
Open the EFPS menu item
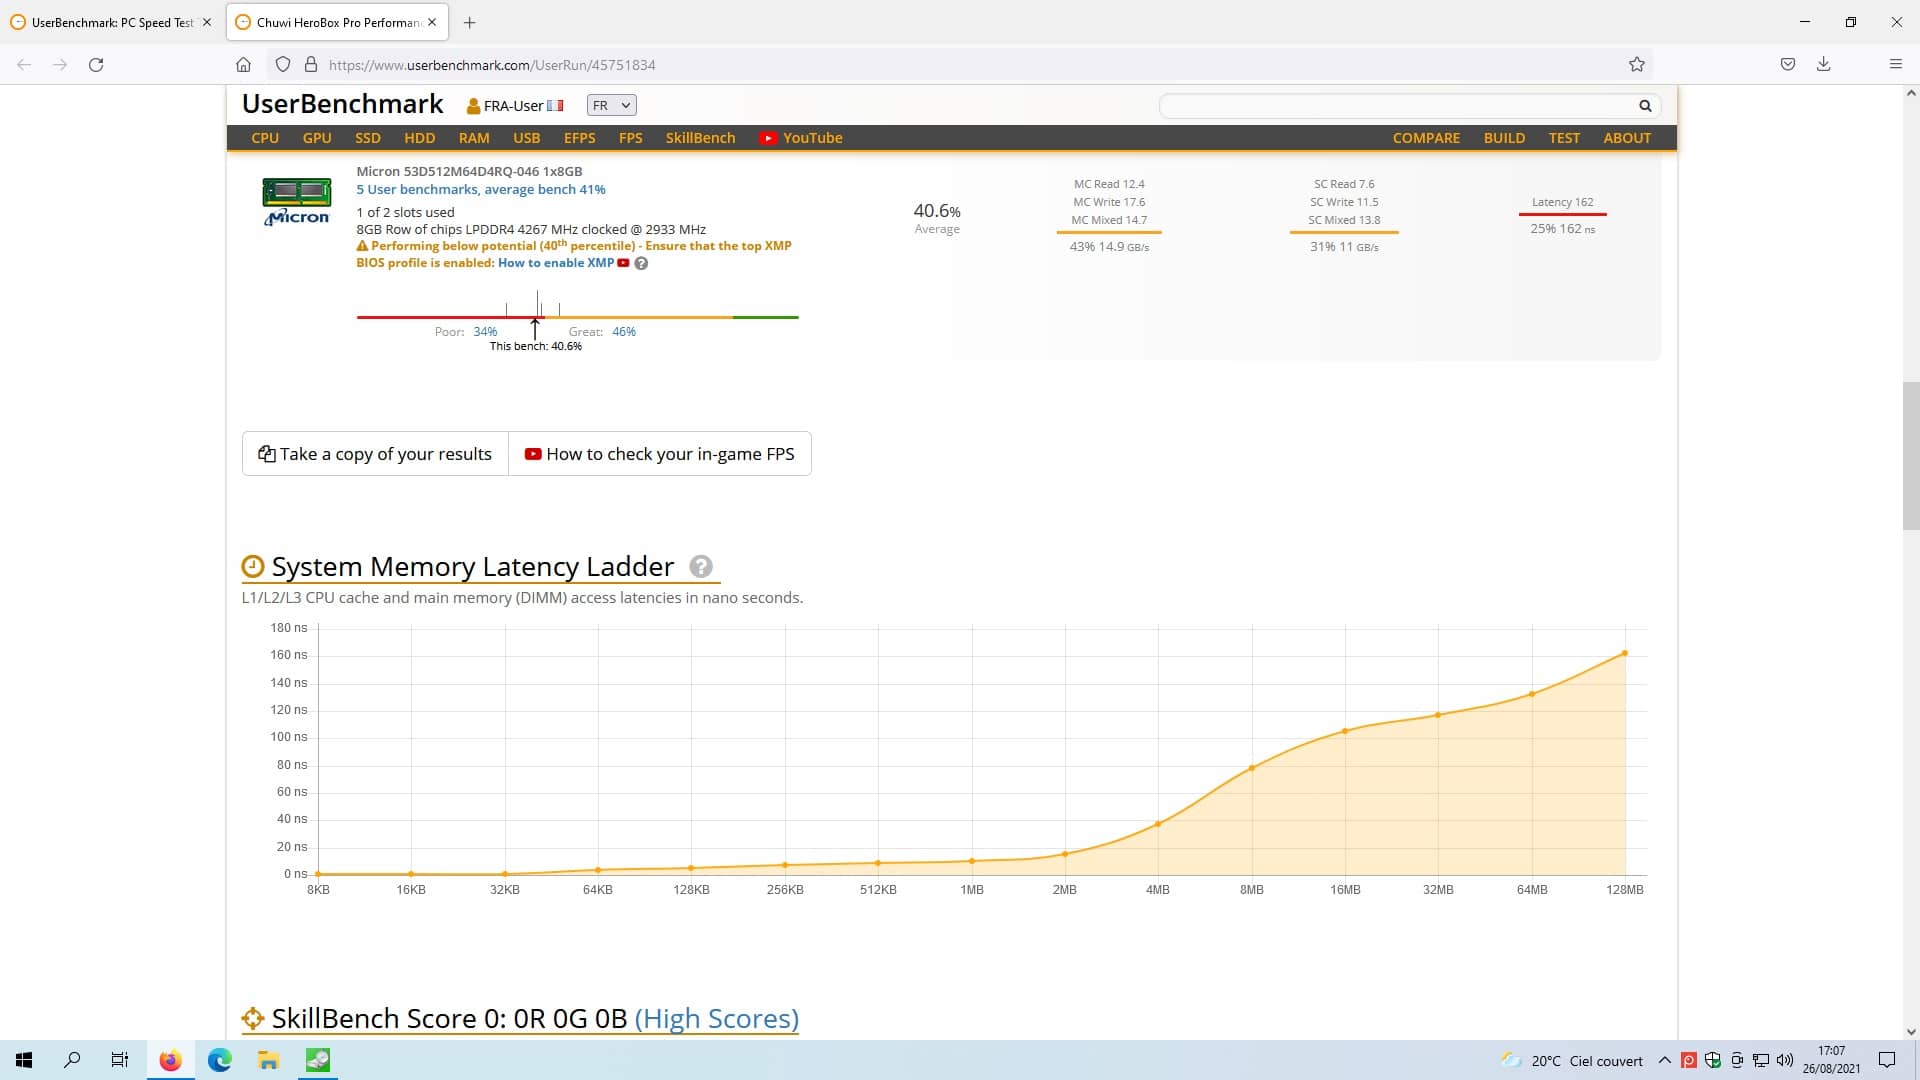click(x=579, y=138)
